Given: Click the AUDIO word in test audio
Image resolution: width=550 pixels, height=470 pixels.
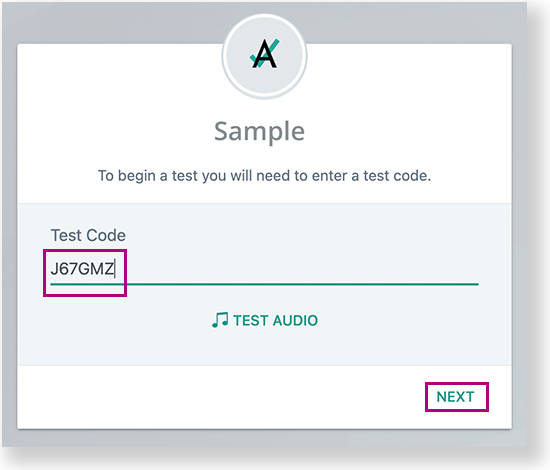Looking at the screenshot, I should tap(295, 321).
